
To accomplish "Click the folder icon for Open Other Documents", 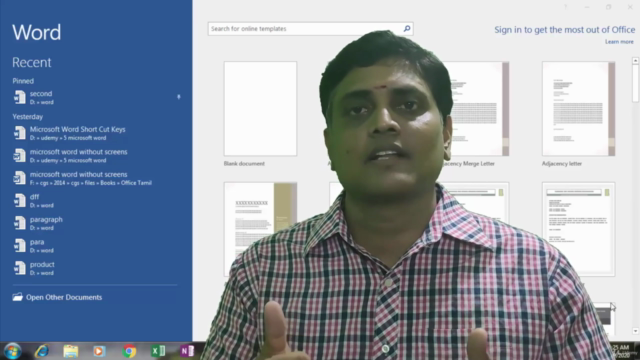I will [x=18, y=297].
